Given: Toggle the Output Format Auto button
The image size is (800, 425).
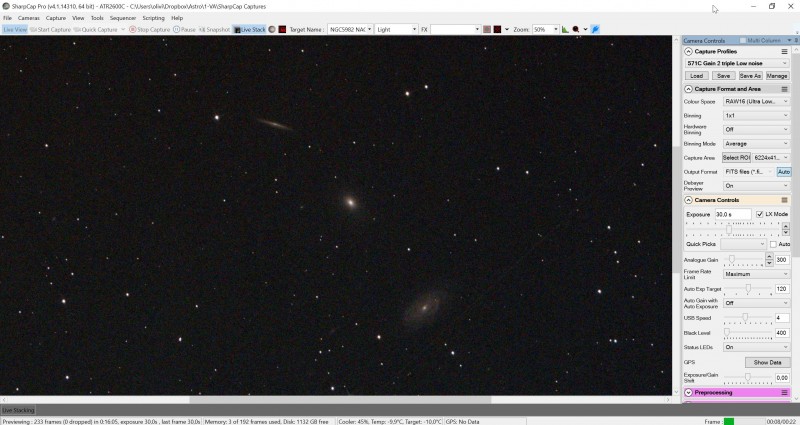Looking at the screenshot, I should [x=784, y=172].
